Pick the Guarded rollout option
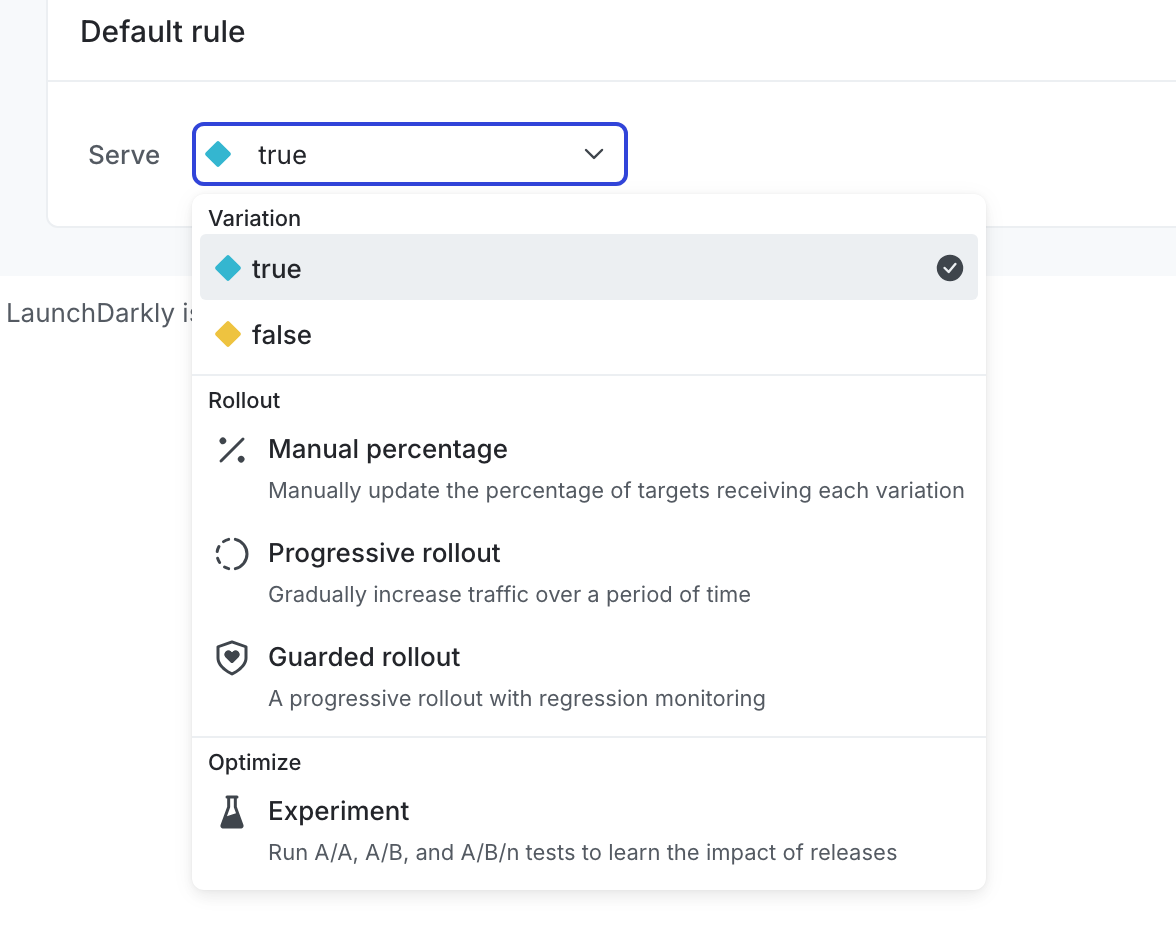The image size is (1176, 944). click(364, 658)
